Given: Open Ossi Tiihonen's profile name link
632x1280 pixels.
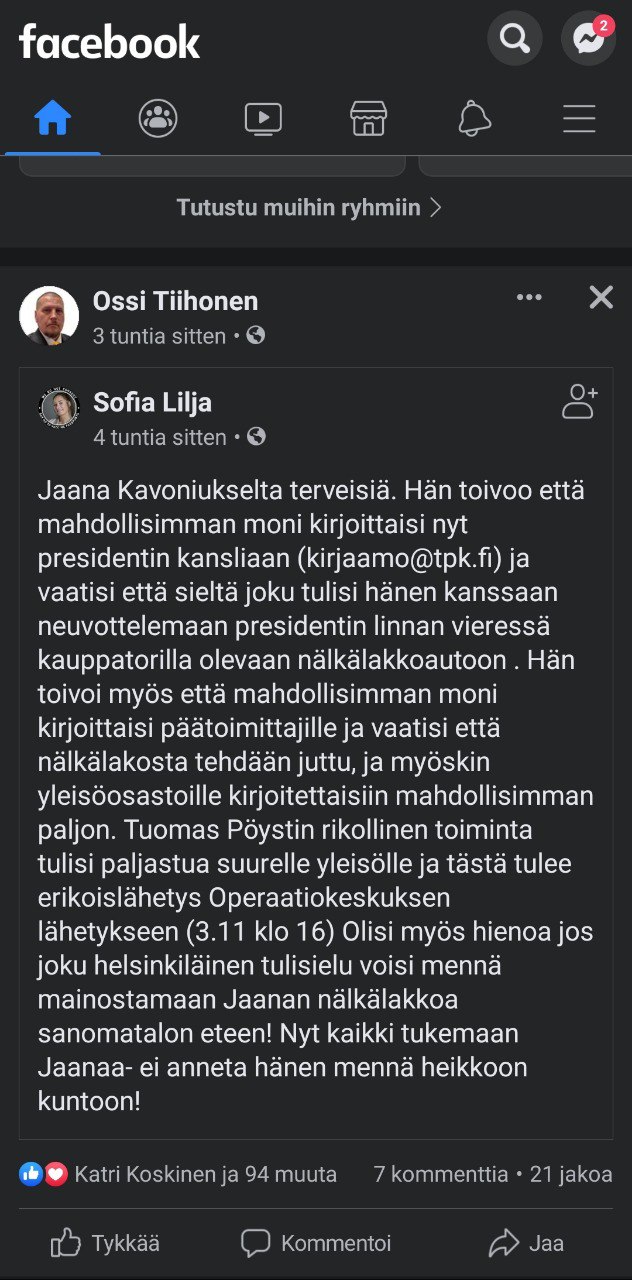Looking at the screenshot, I should coord(175,301).
